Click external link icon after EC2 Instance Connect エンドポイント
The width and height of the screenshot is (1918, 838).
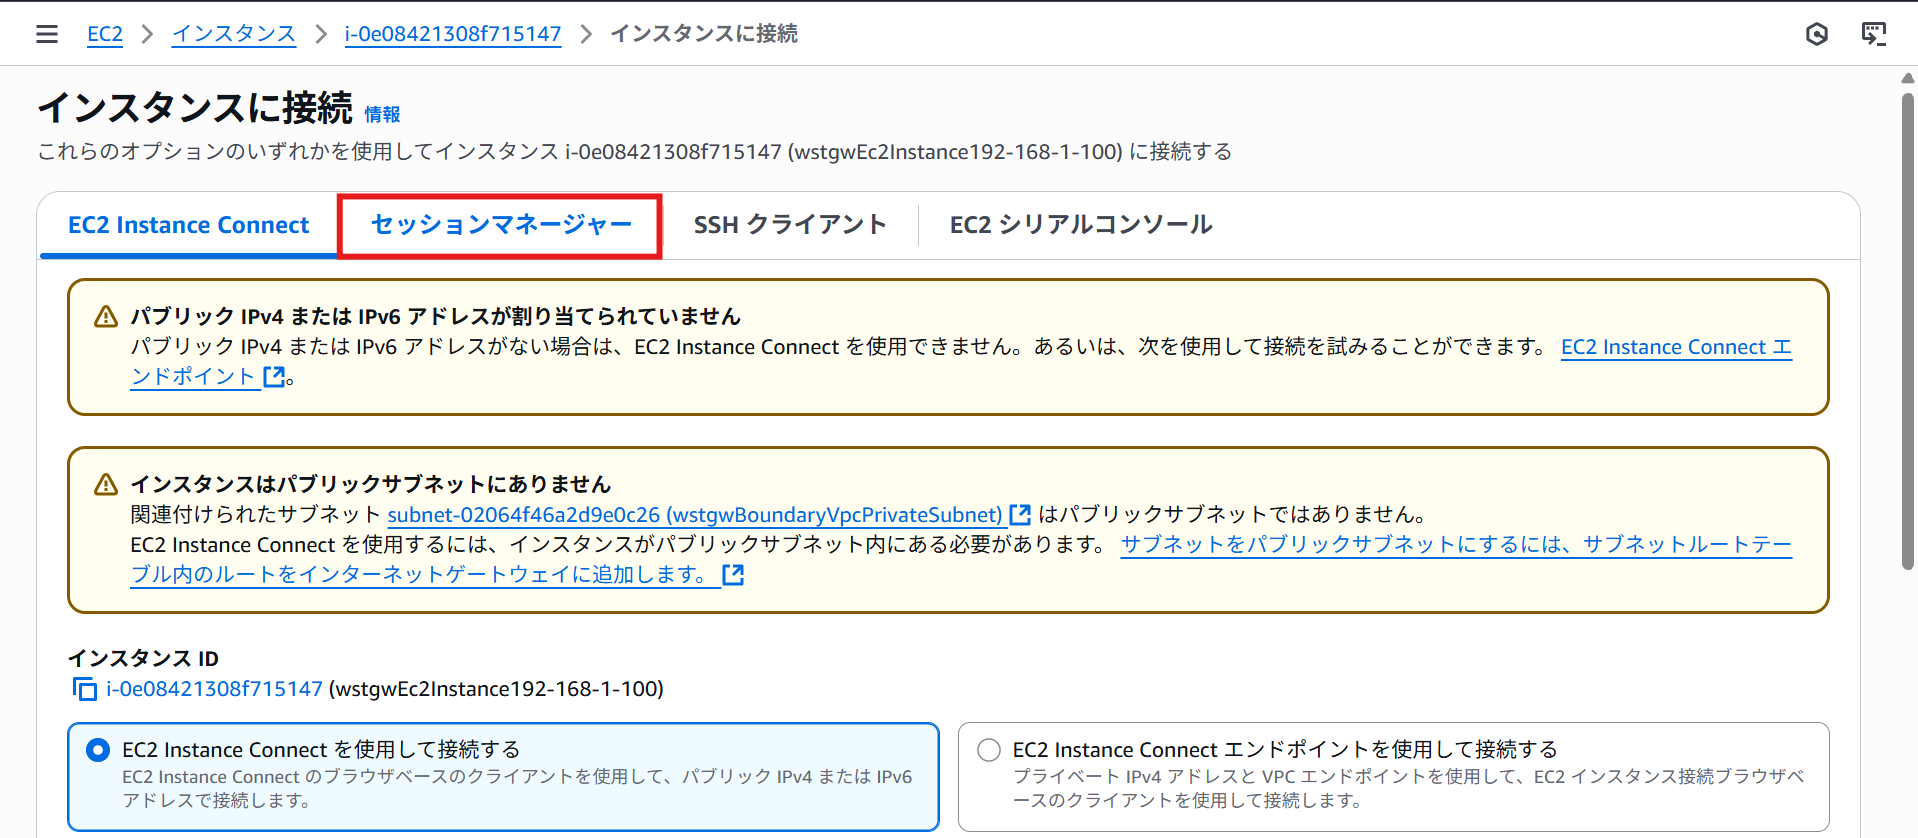[274, 377]
